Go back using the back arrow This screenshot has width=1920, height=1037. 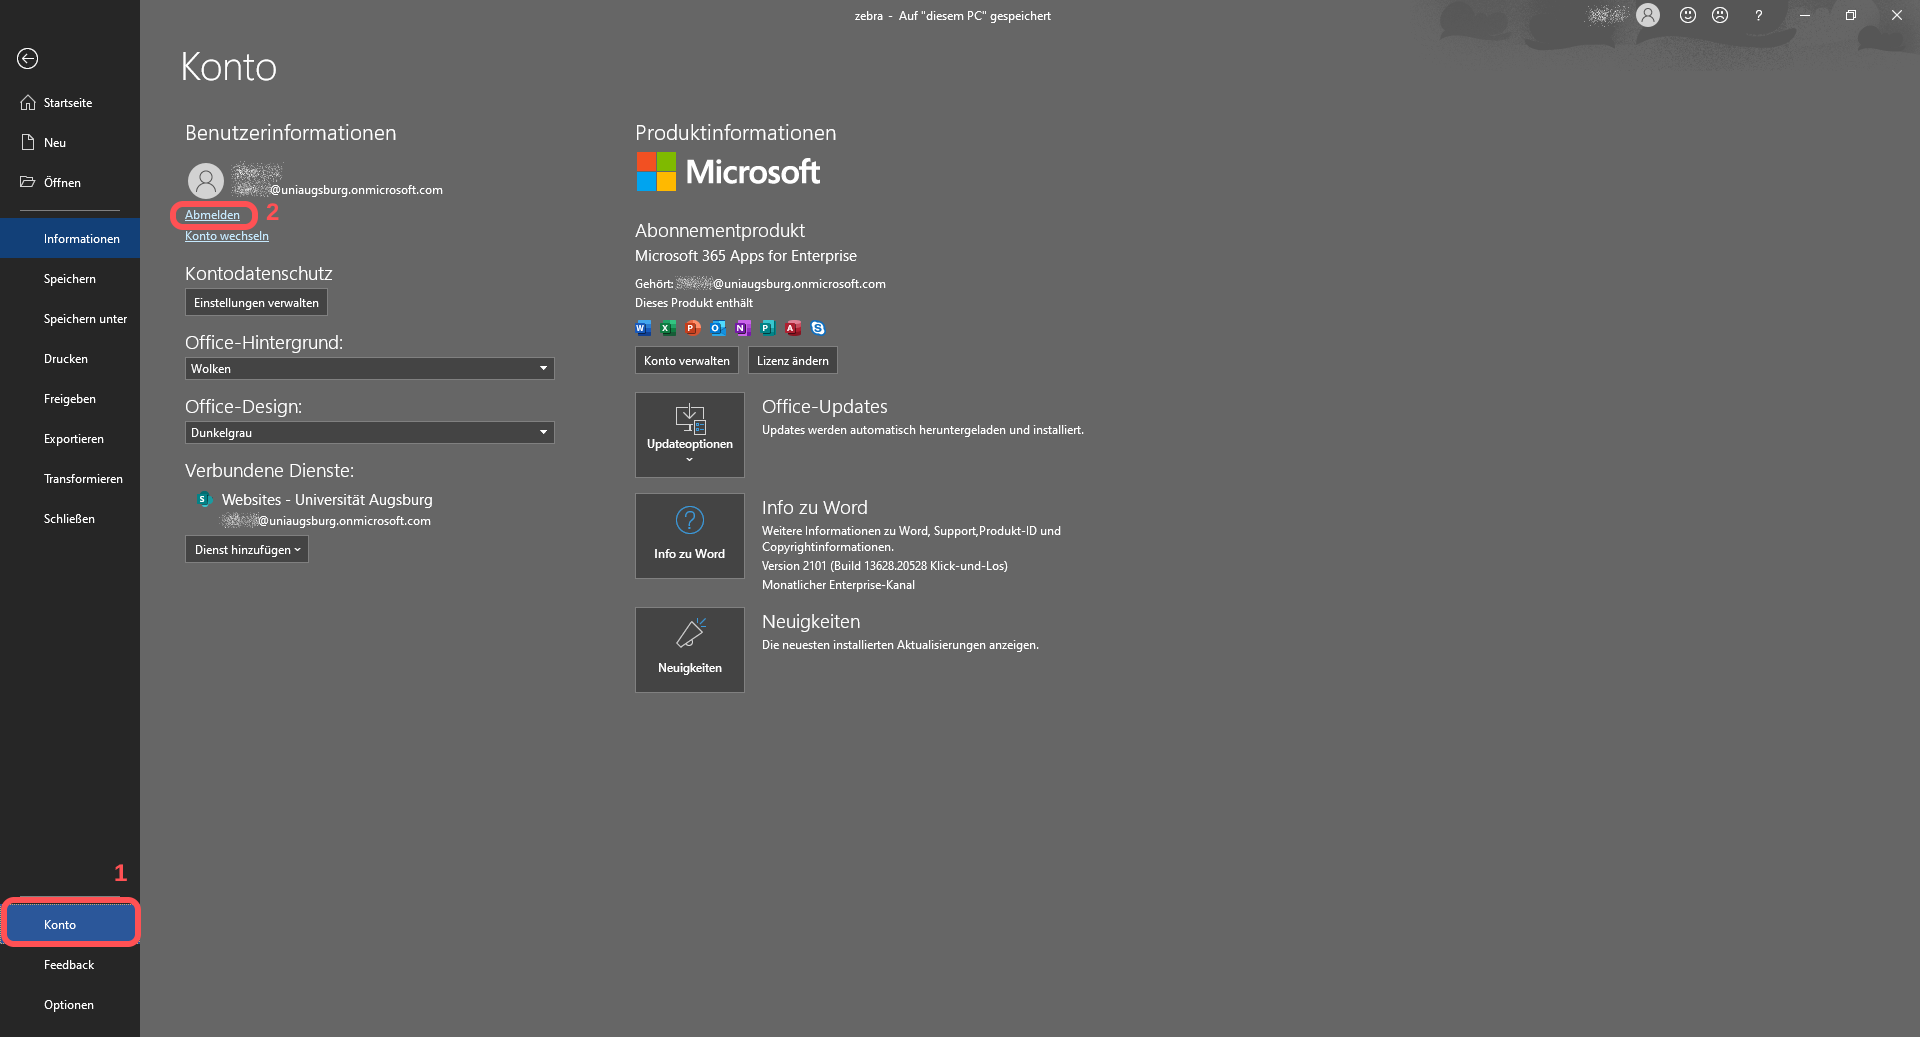(x=28, y=59)
